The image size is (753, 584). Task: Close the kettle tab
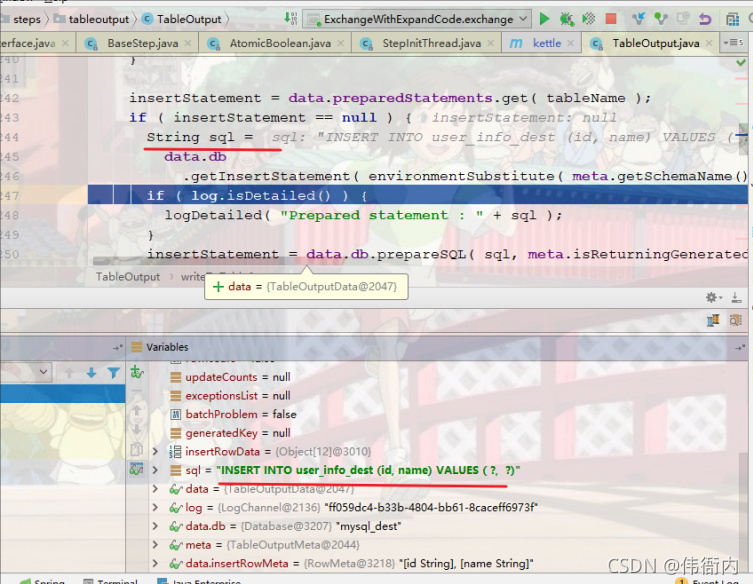click(x=570, y=43)
